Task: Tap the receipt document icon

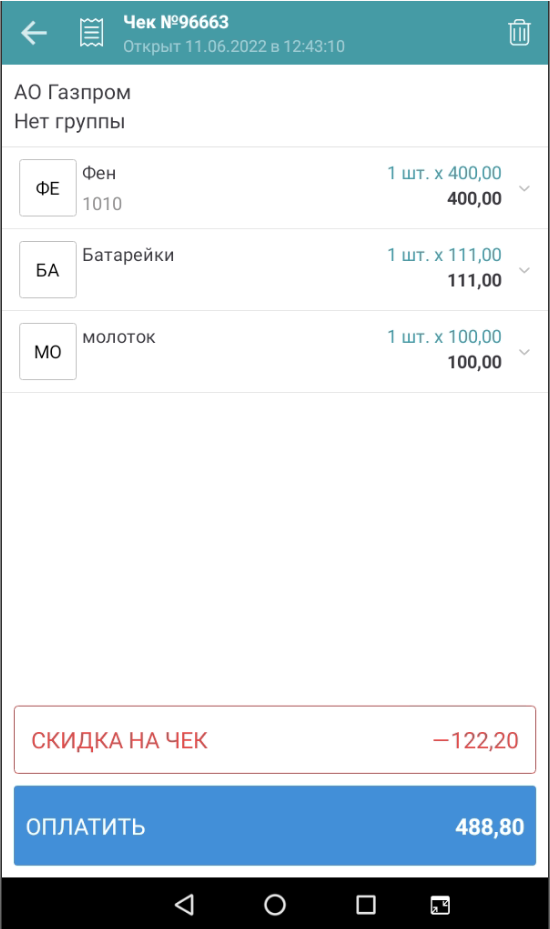Action: (91, 33)
